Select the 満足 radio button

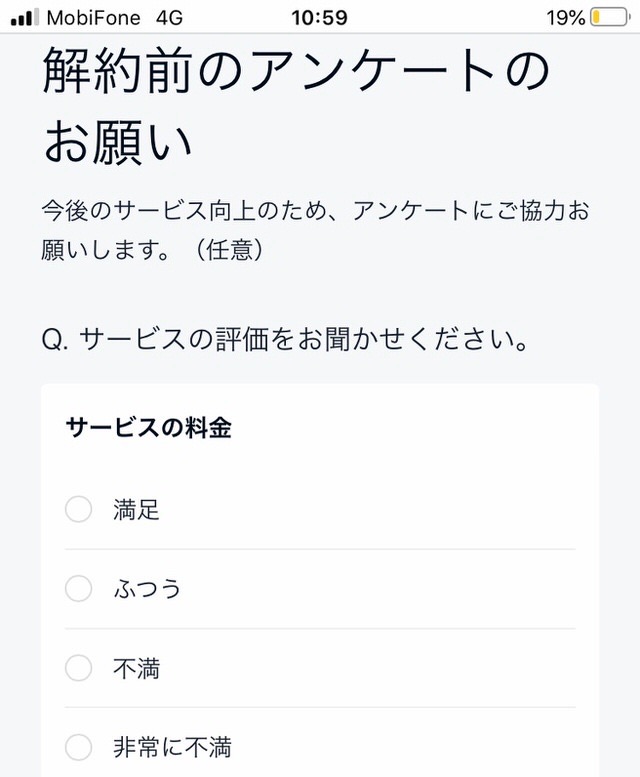[78, 509]
